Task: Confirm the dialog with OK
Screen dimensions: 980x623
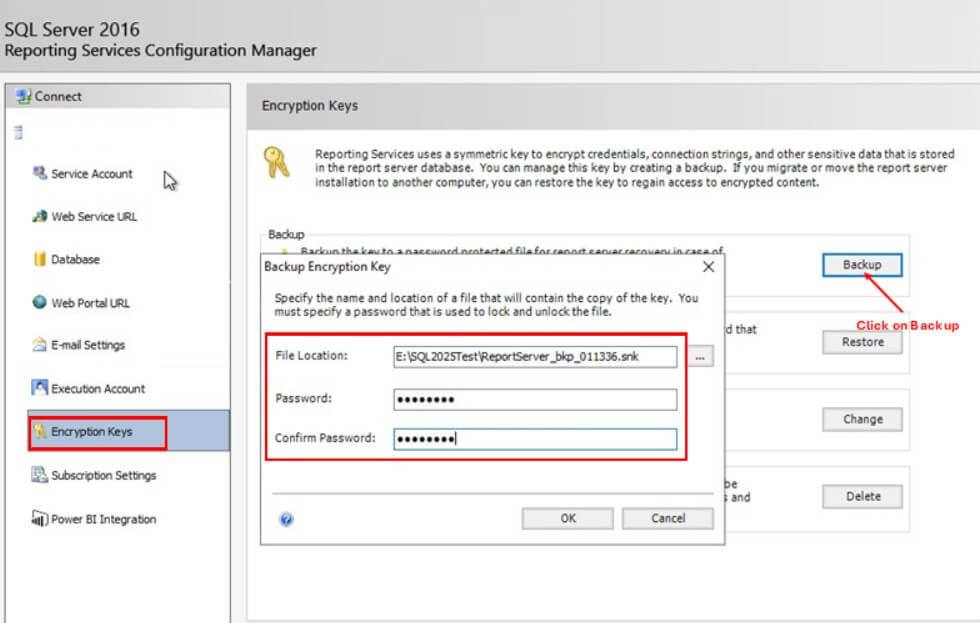Action: point(568,519)
